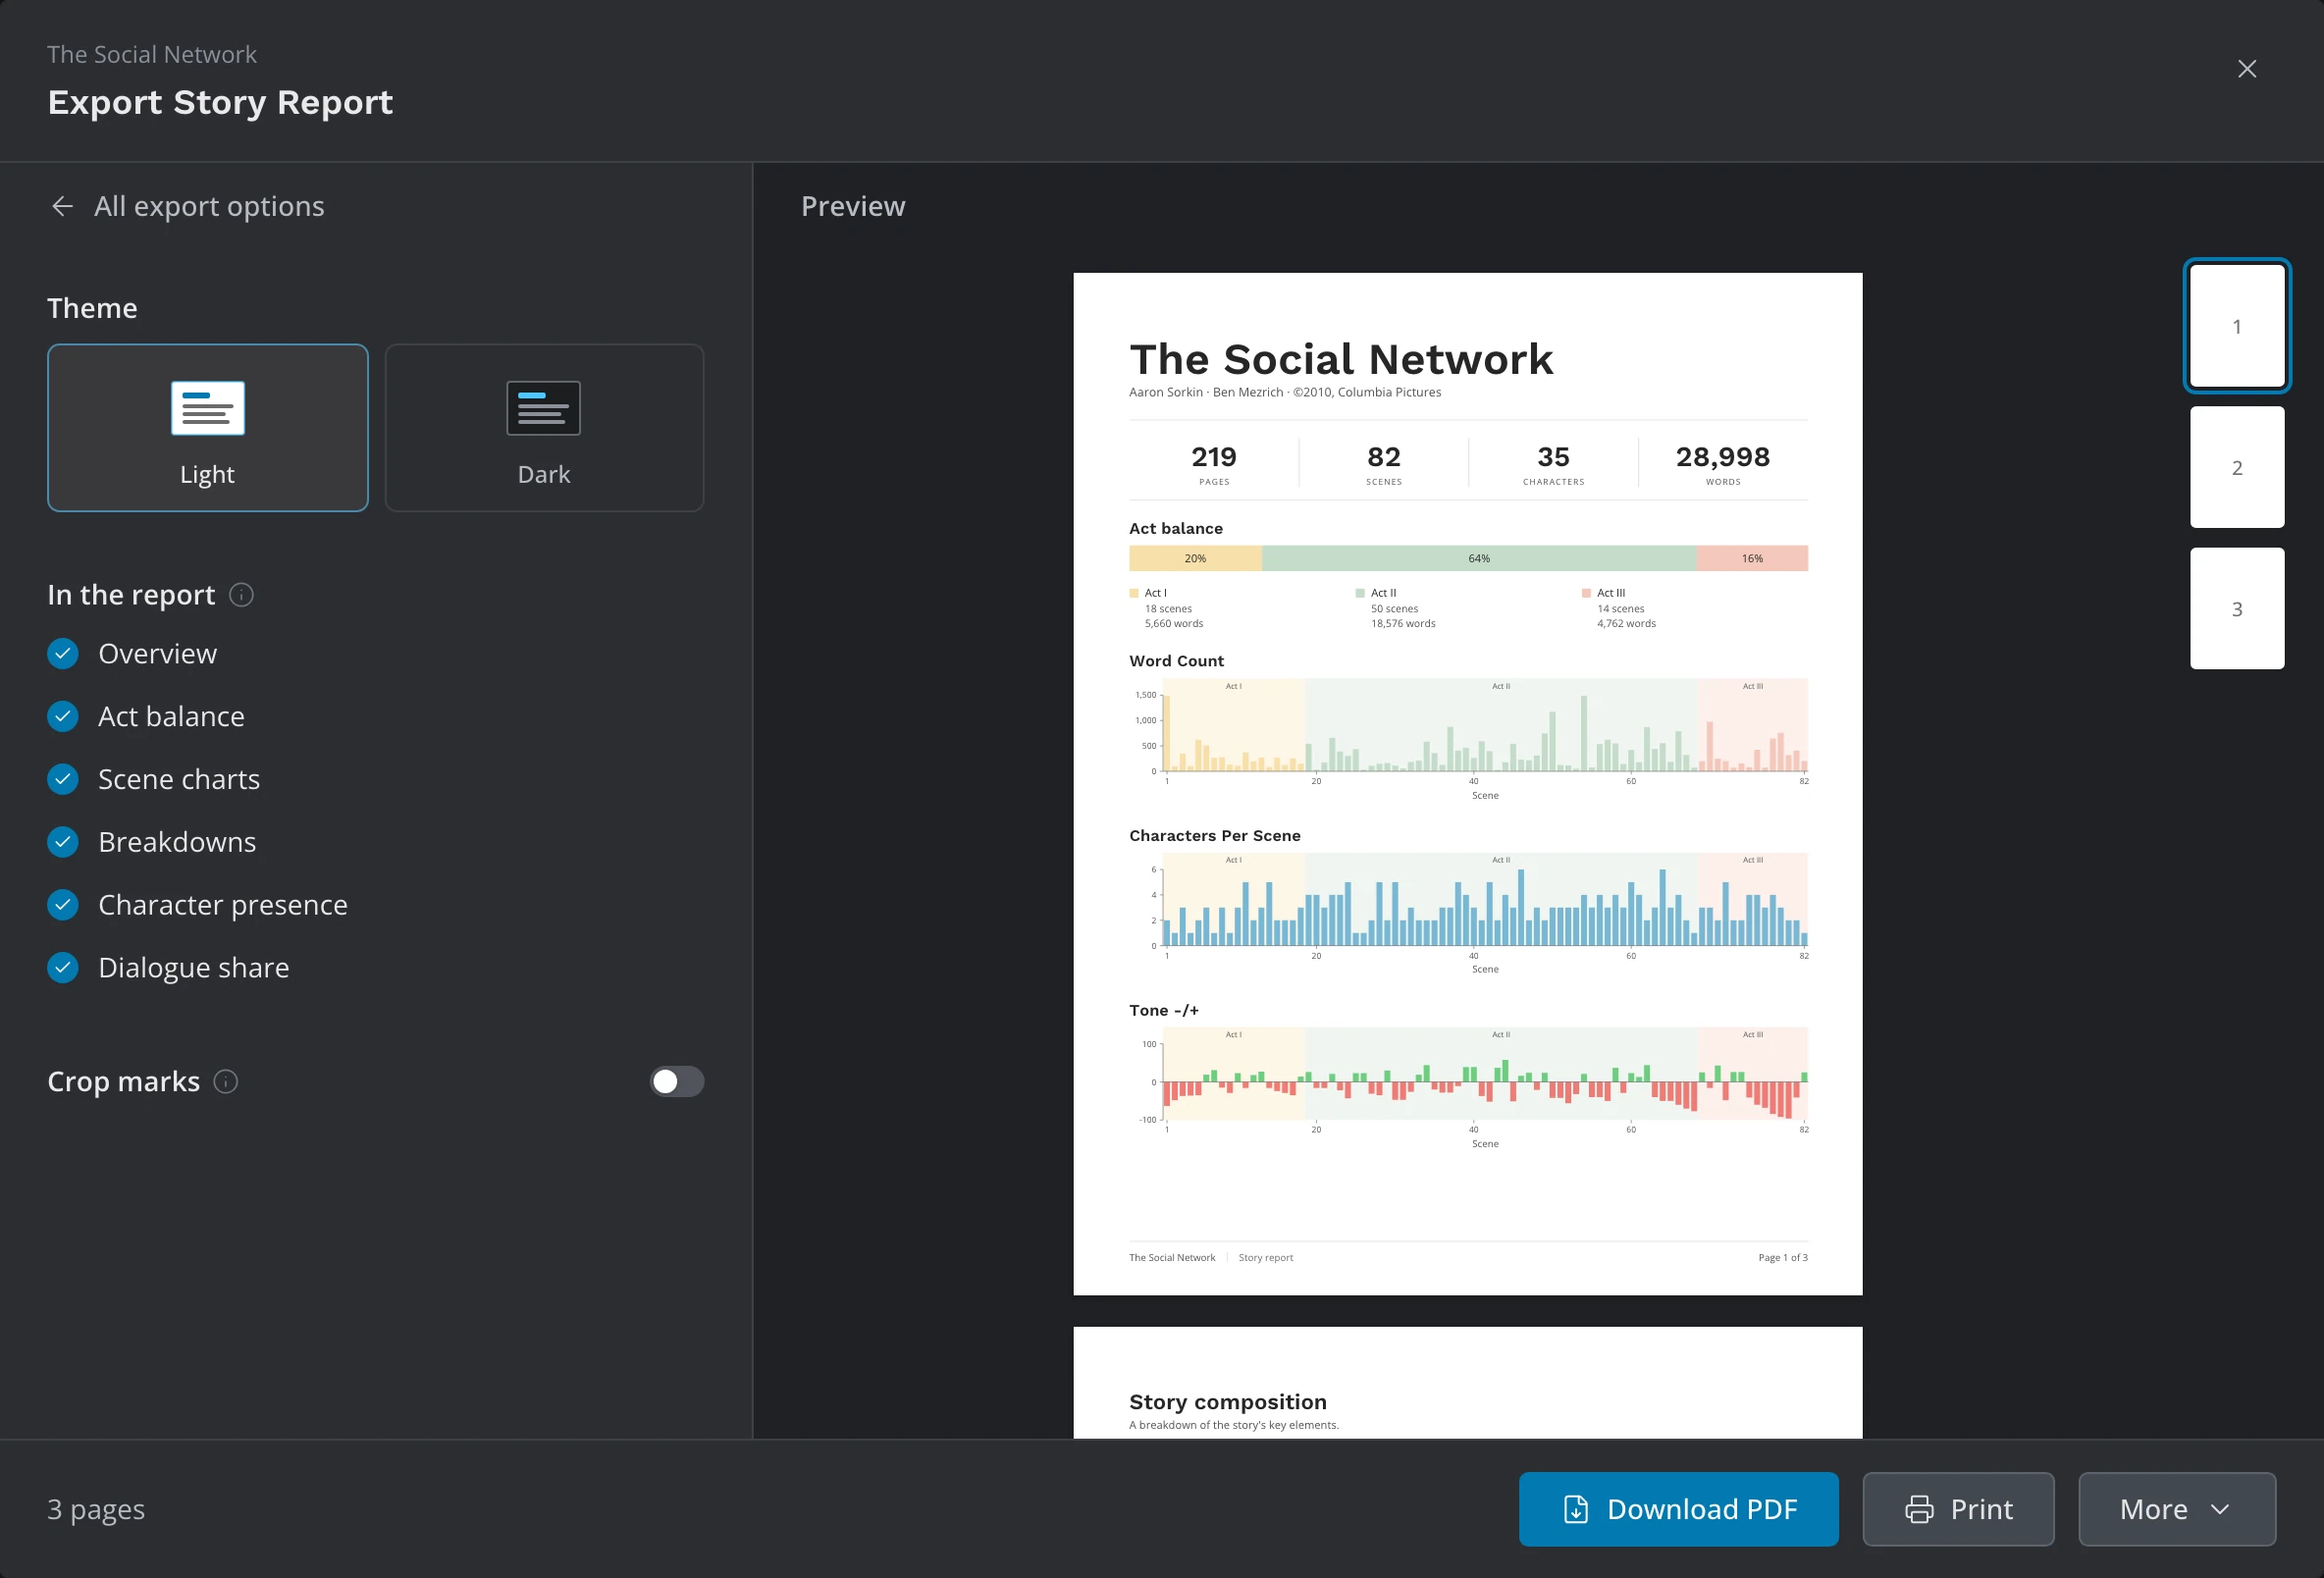Enable the Crop marks toggle
Viewport: 2324px width, 1578px height.
point(677,1082)
